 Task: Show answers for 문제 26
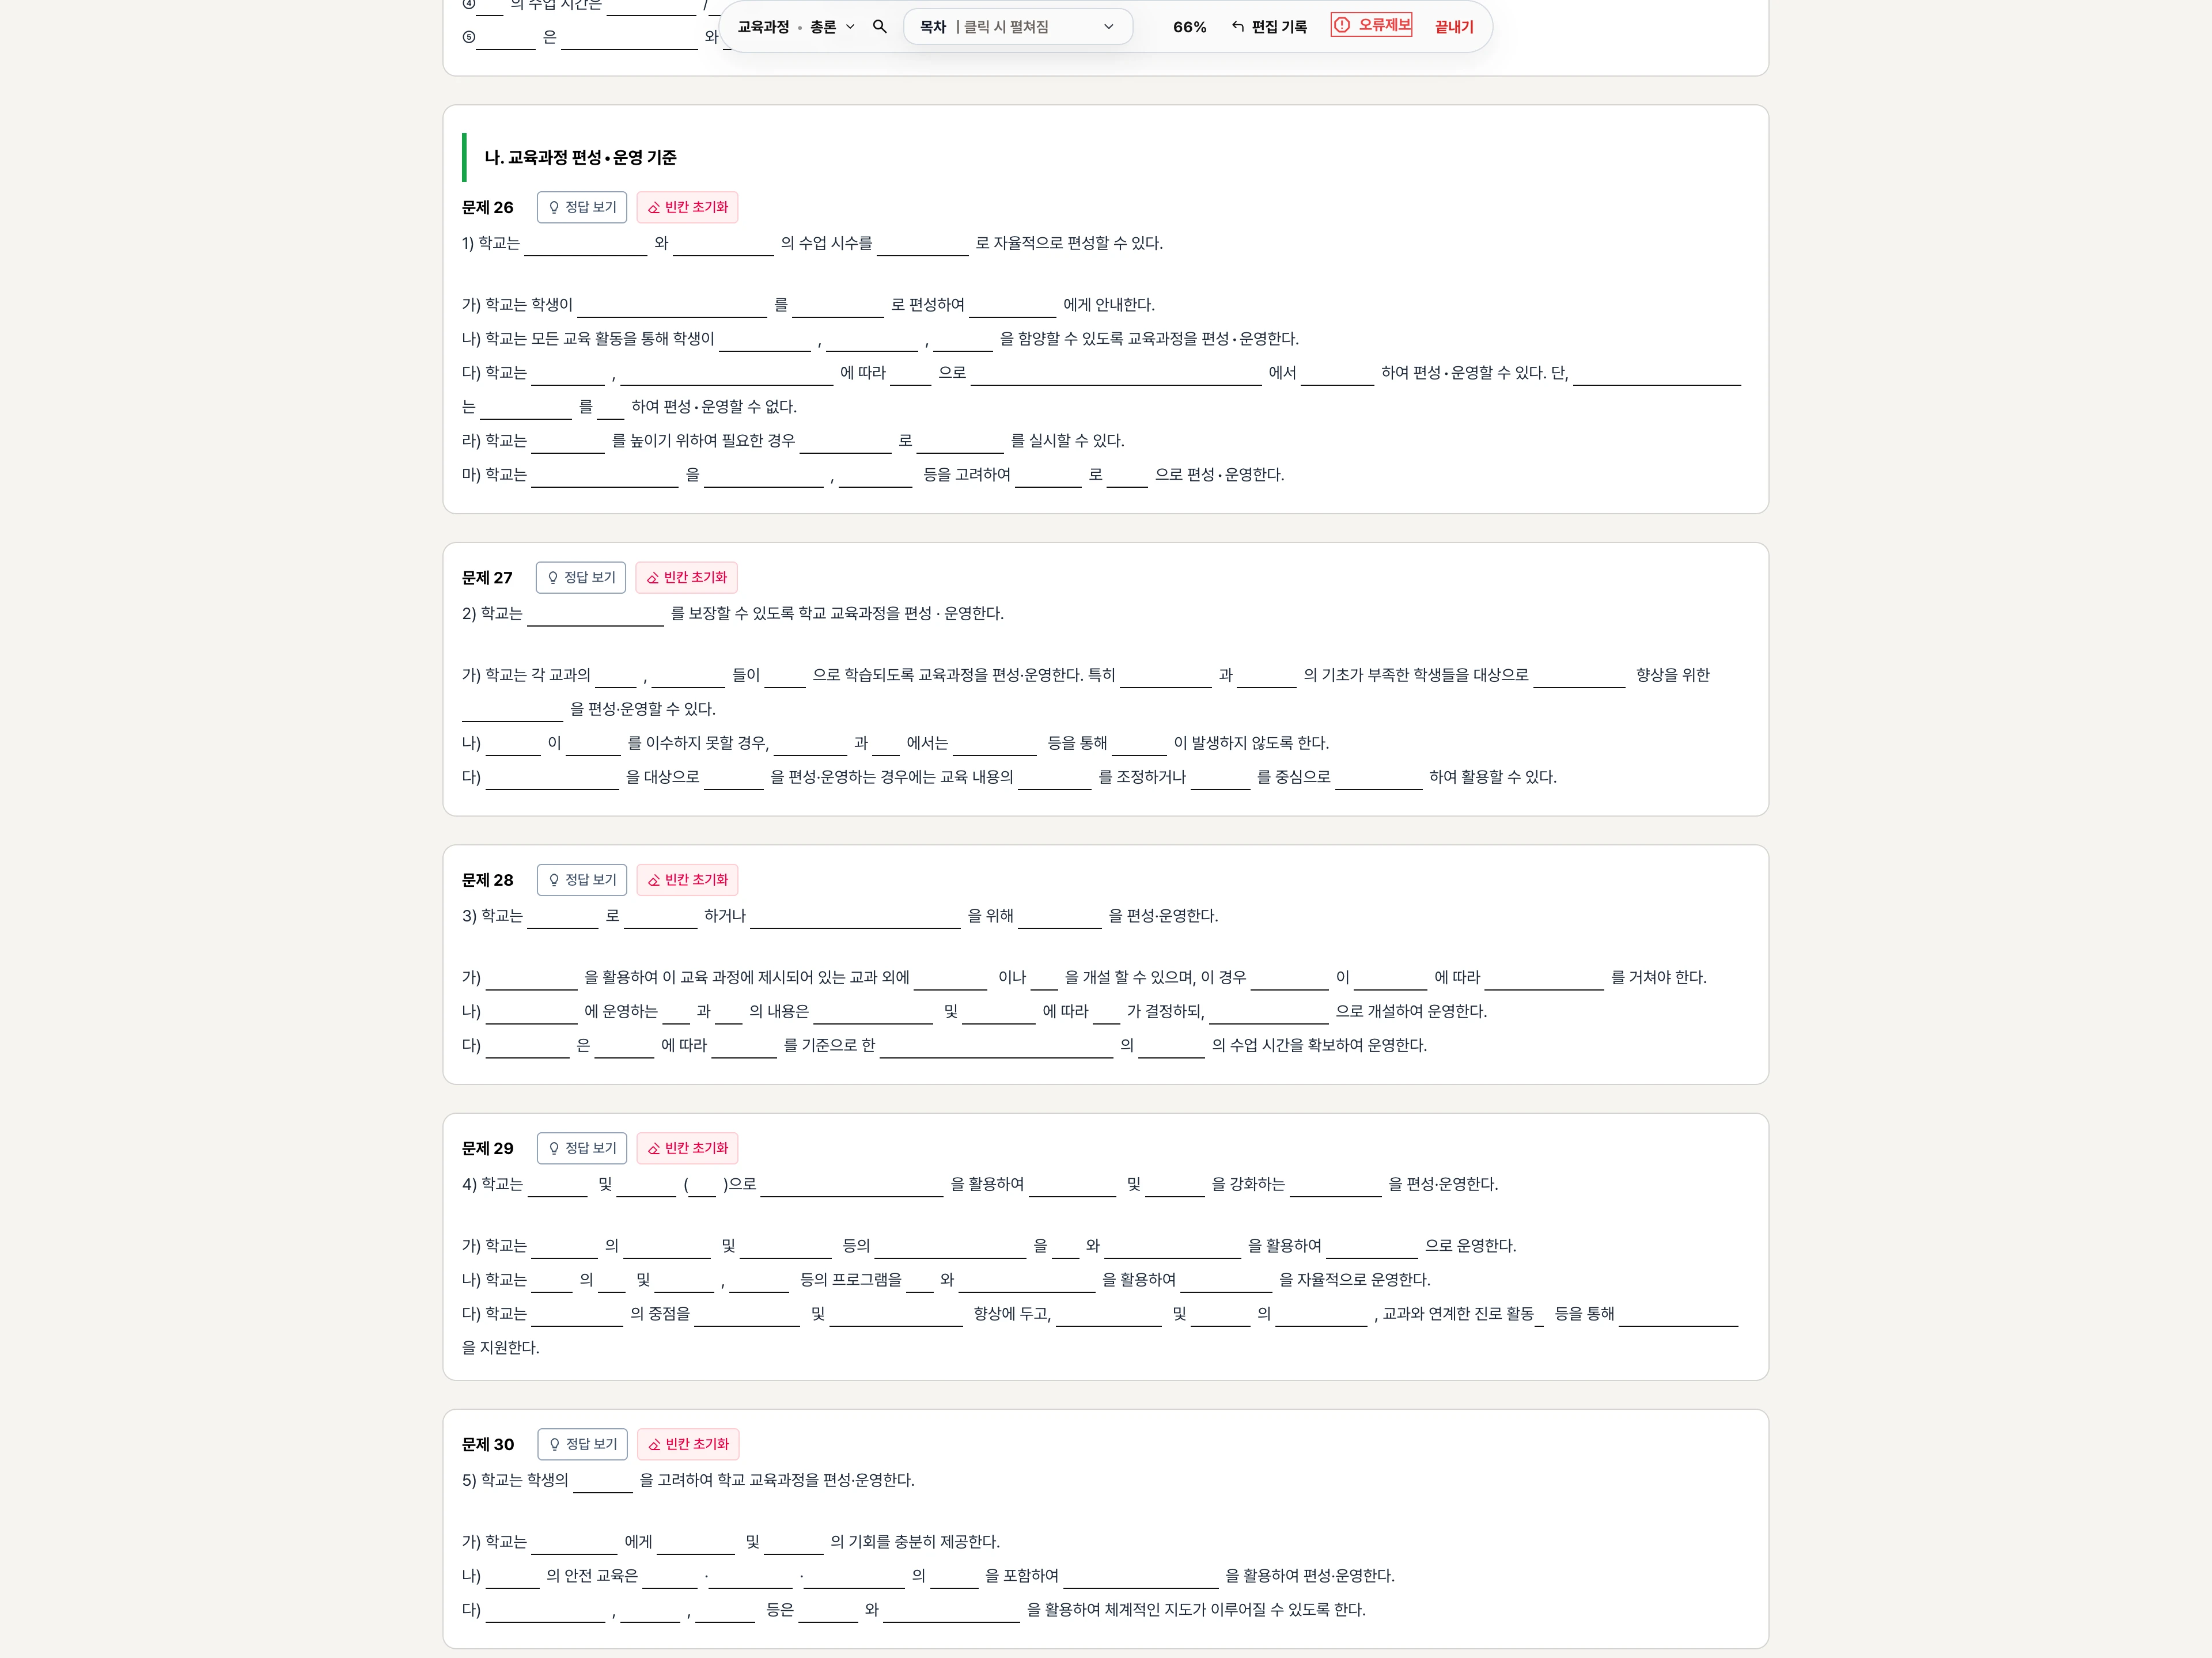pyautogui.click(x=582, y=207)
